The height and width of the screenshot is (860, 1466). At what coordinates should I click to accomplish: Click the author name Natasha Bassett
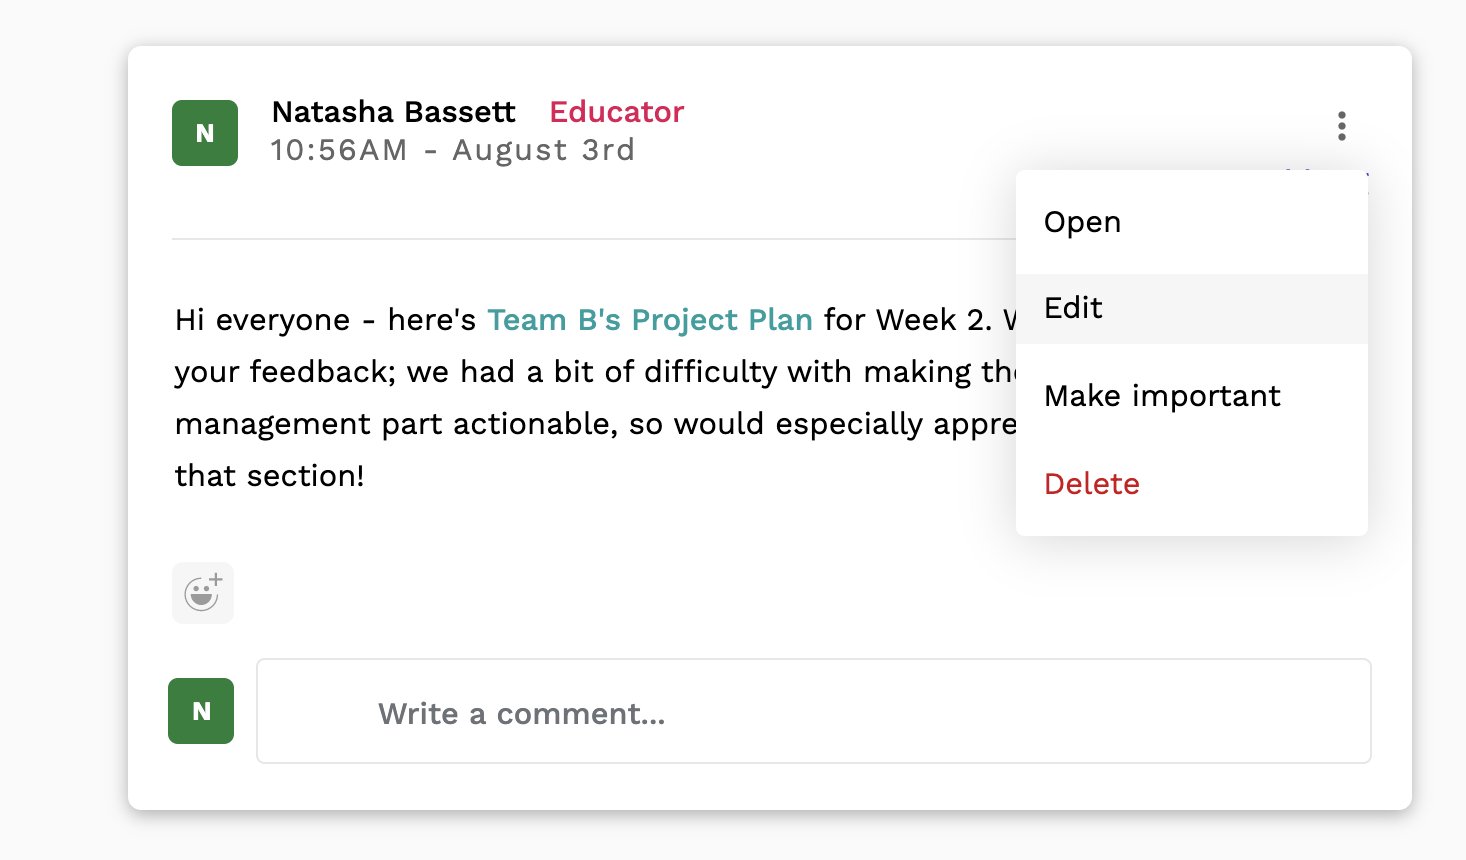394,112
